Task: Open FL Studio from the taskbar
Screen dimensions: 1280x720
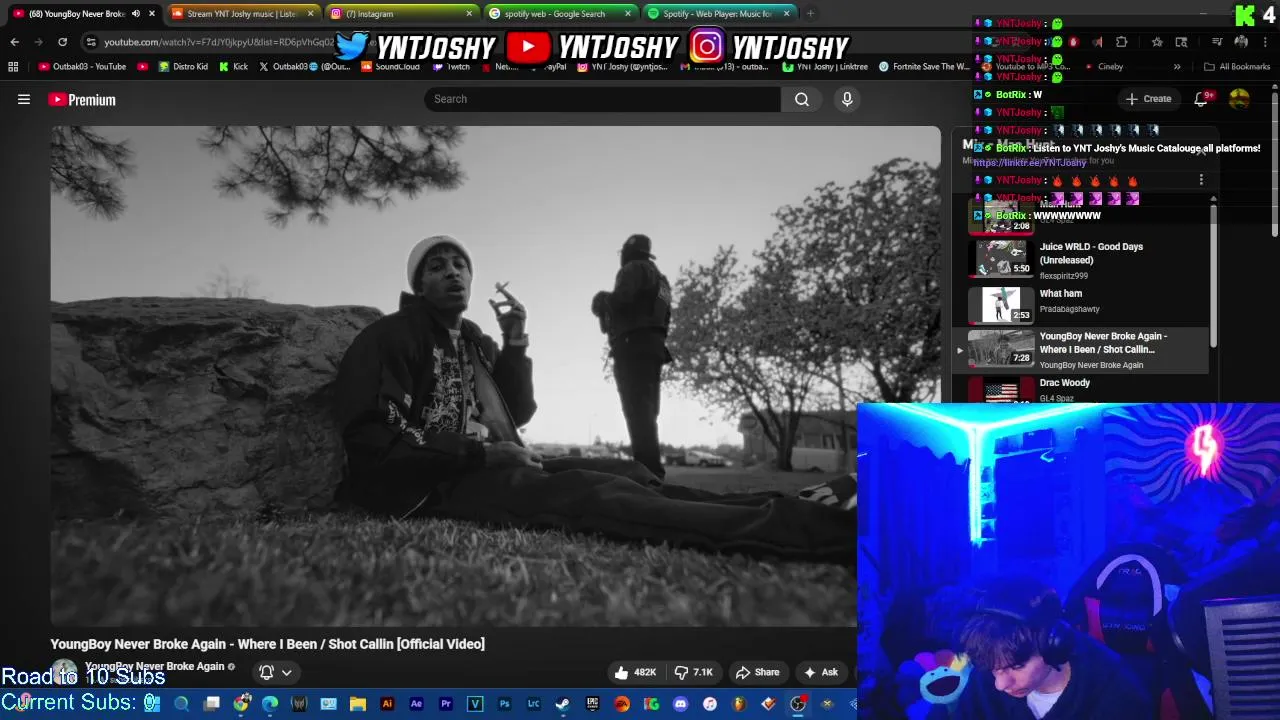Action: (739, 704)
